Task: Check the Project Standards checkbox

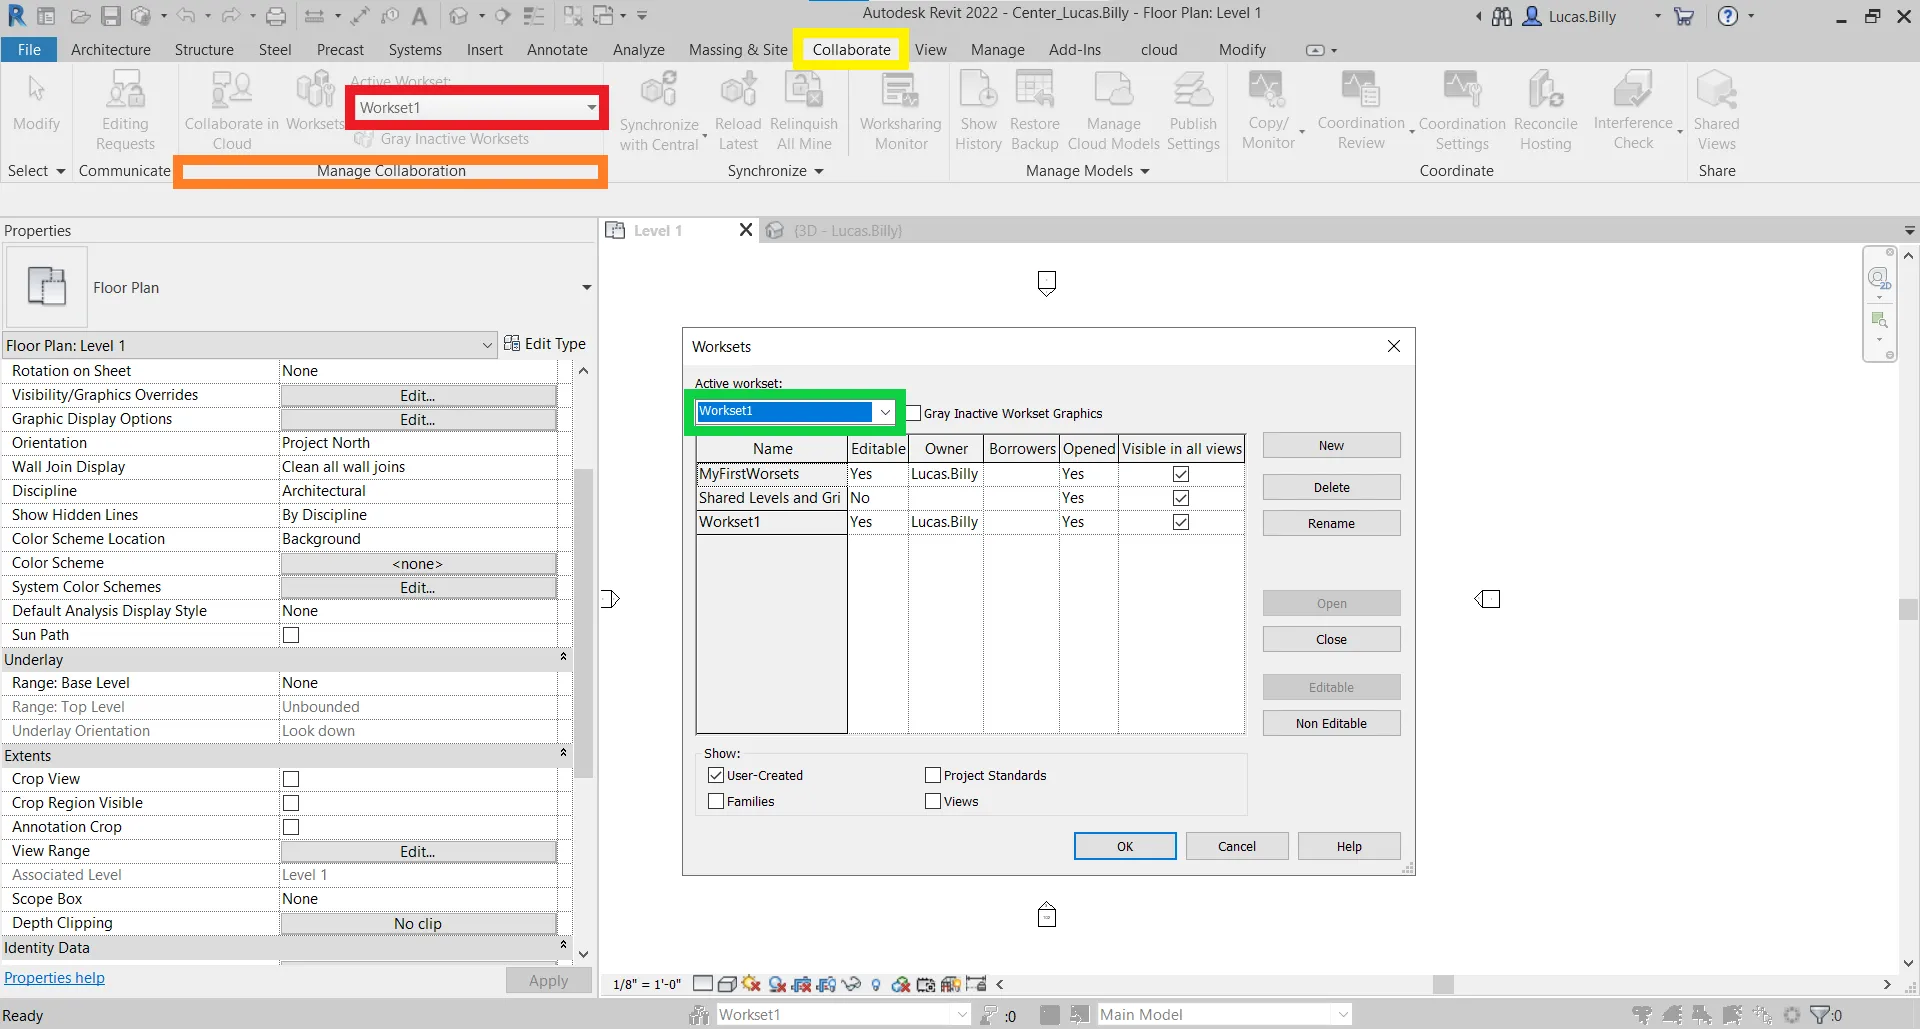Action: click(933, 775)
